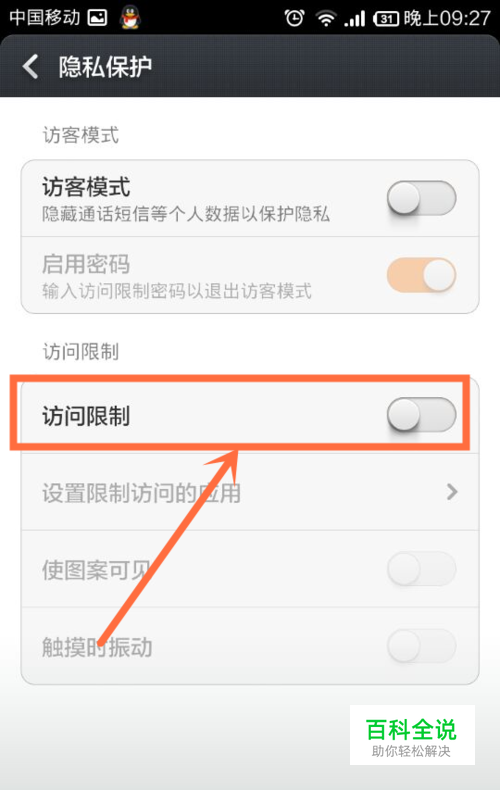The width and height of the screenshot is (500, 790).
Task: Tap the 中国移动 carrier label
Action: (x=45, y=18)
